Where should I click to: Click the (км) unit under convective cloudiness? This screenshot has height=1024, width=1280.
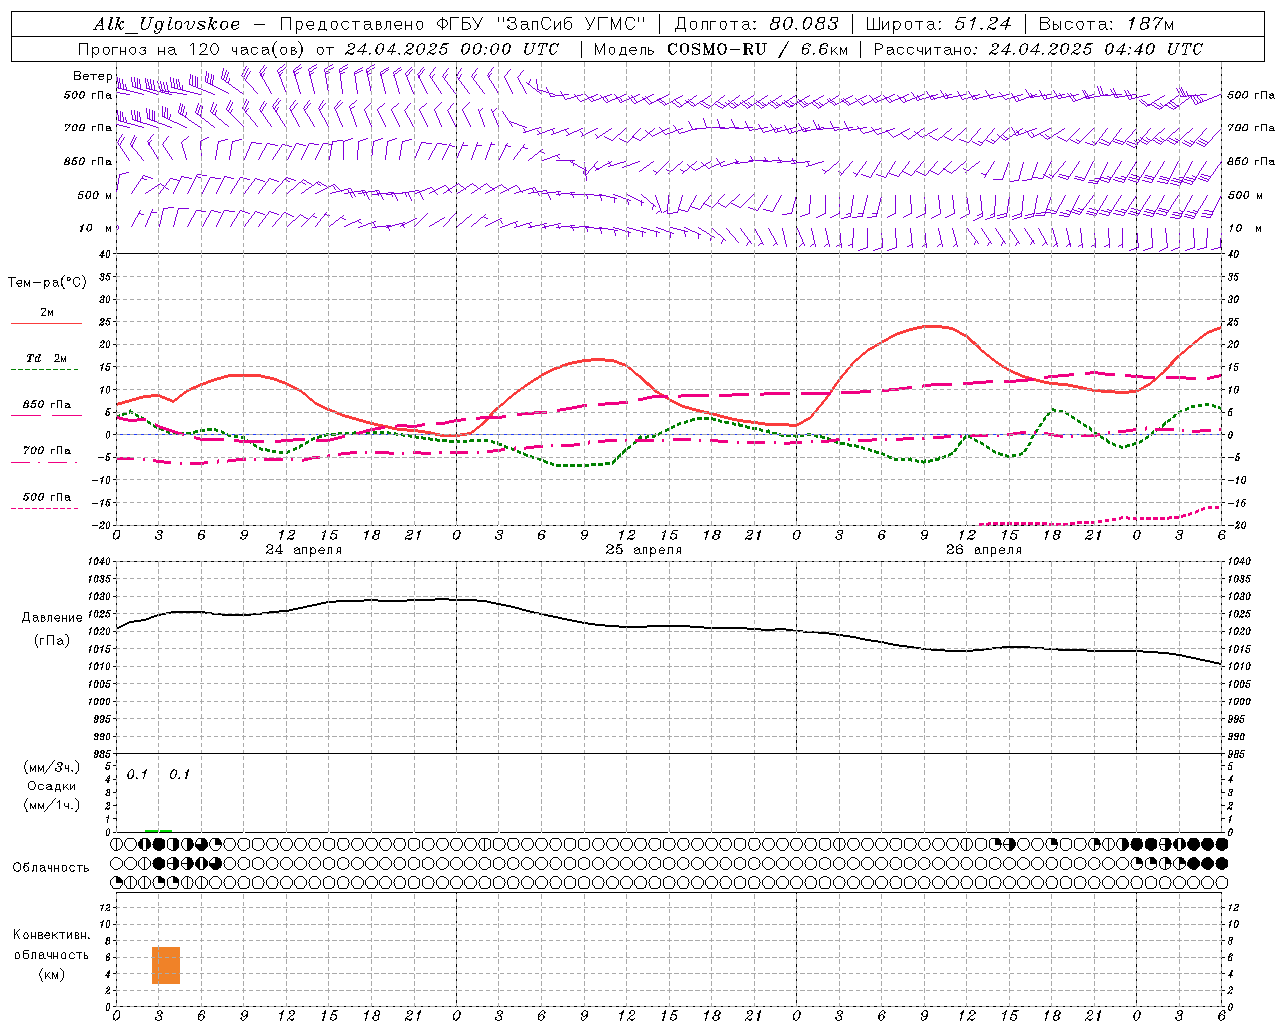click(x=52, y=974)
